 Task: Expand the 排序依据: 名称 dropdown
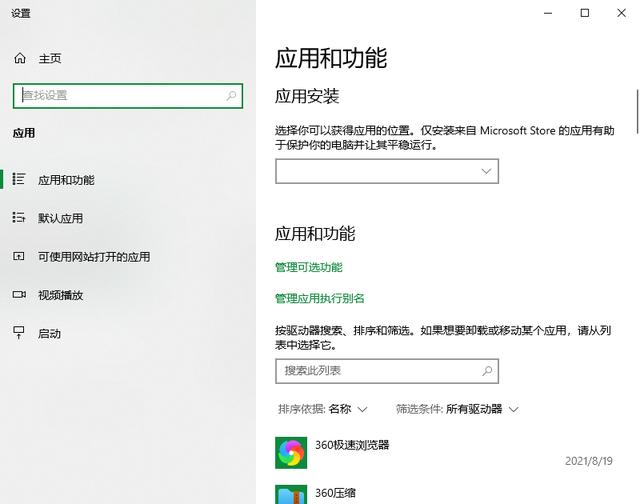point(322,409)
